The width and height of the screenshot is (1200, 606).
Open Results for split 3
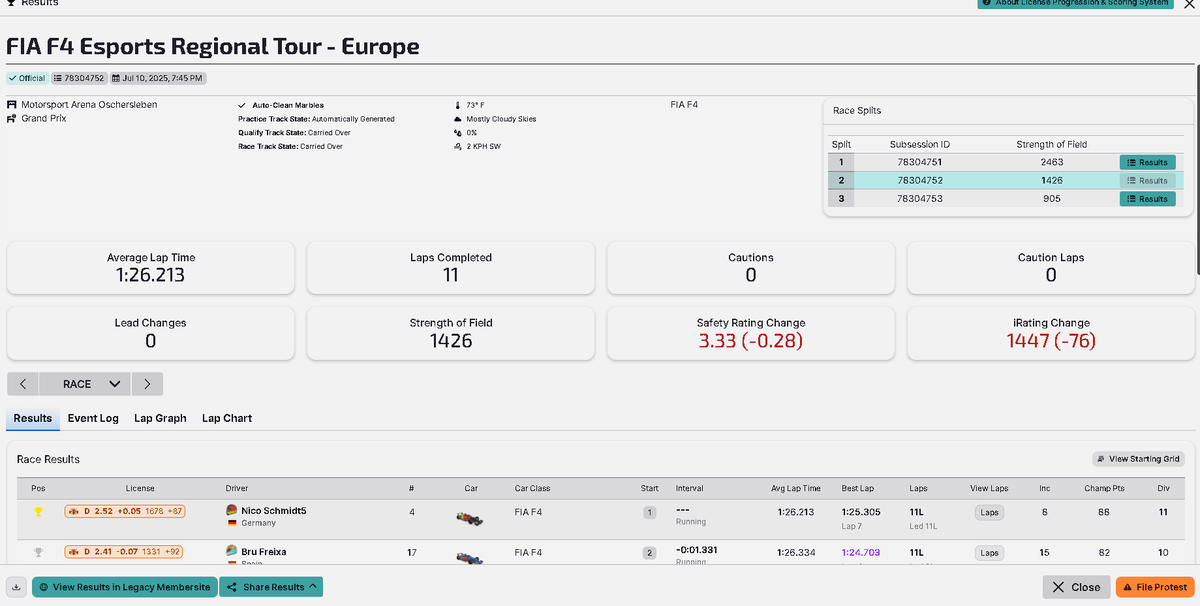coord(1147,198)
